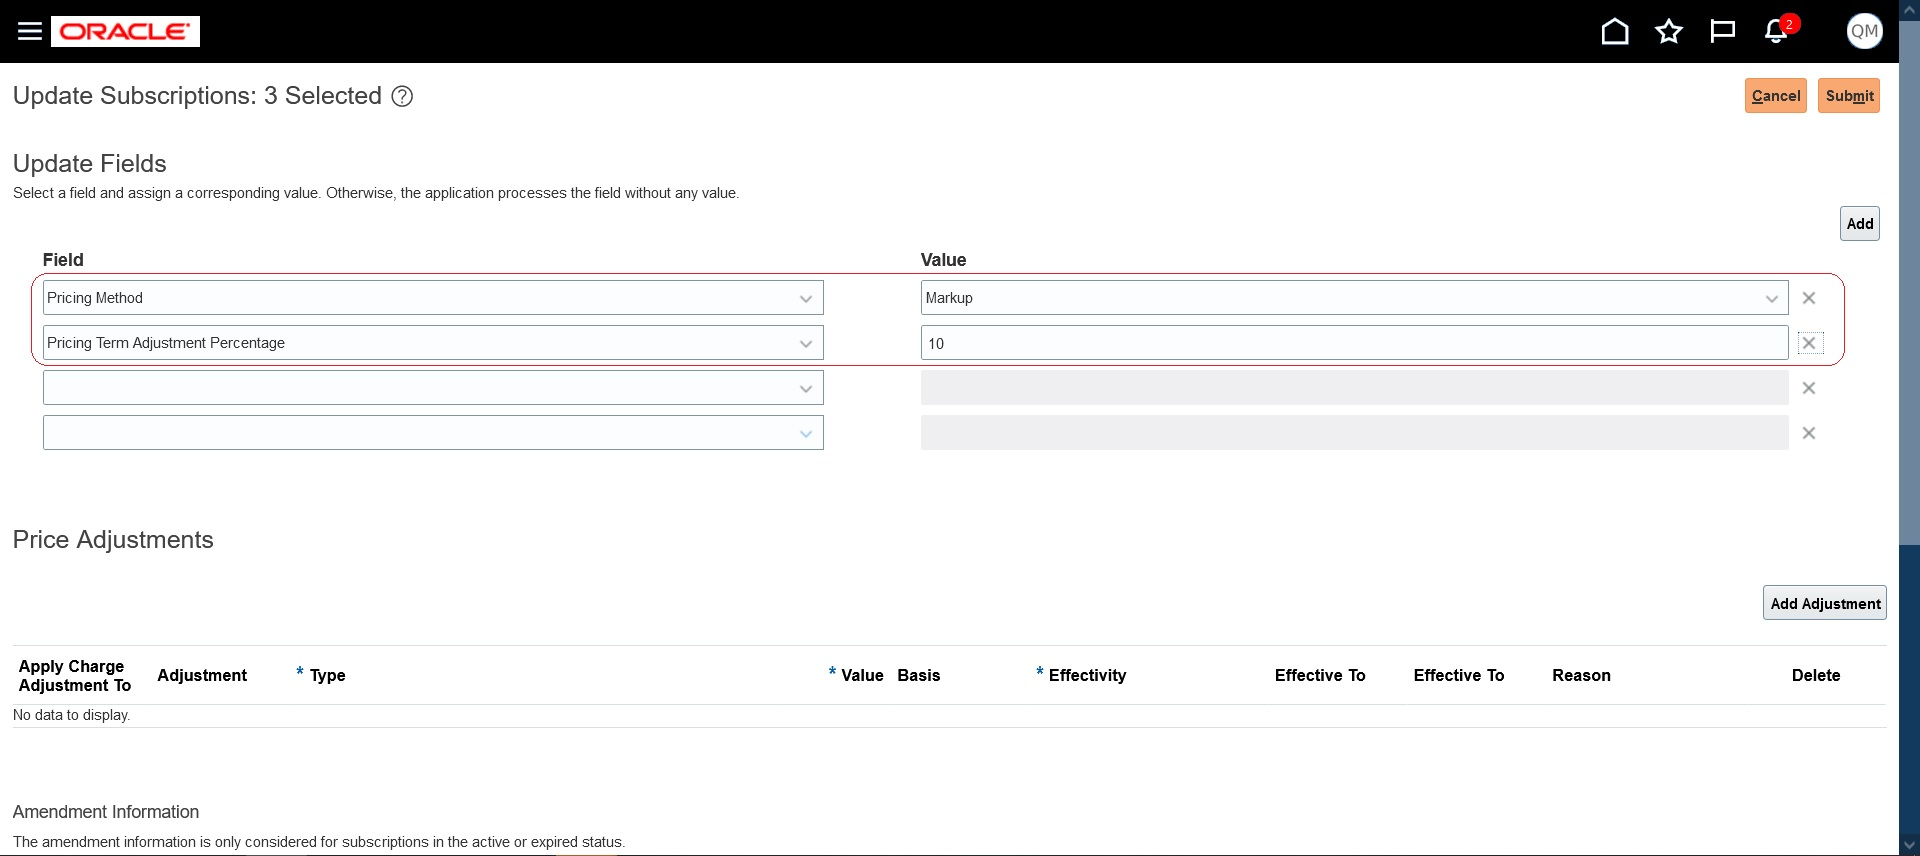This screenshot has width=1920, height=856.
Task: Click the Price Adjustments section heading
Action: 113,540
